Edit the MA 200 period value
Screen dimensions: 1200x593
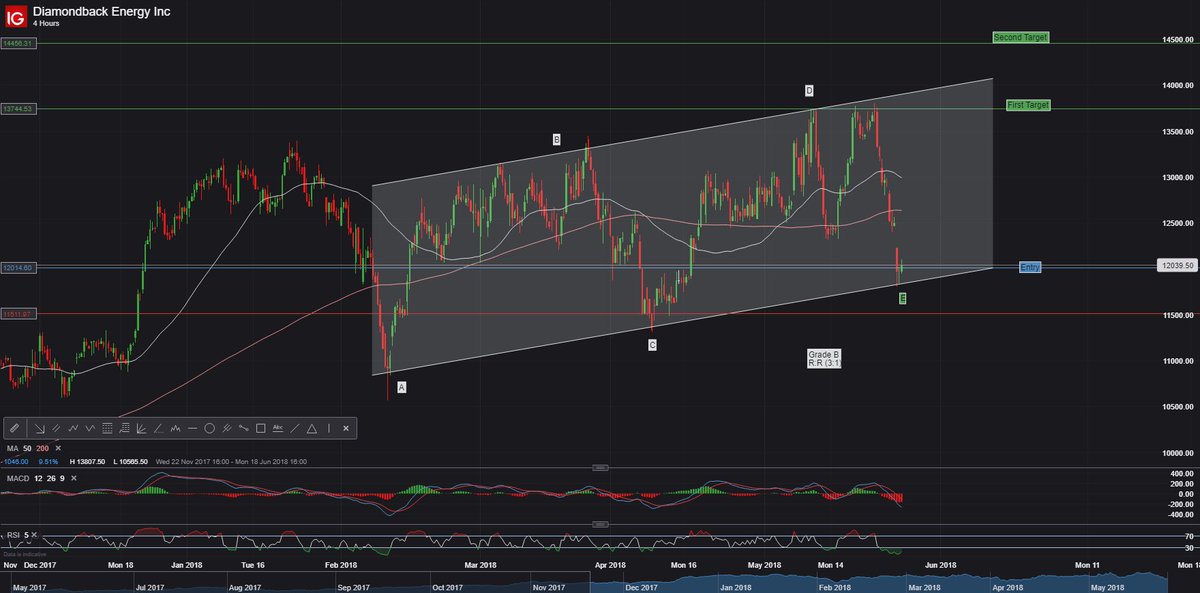coord(43,448)
